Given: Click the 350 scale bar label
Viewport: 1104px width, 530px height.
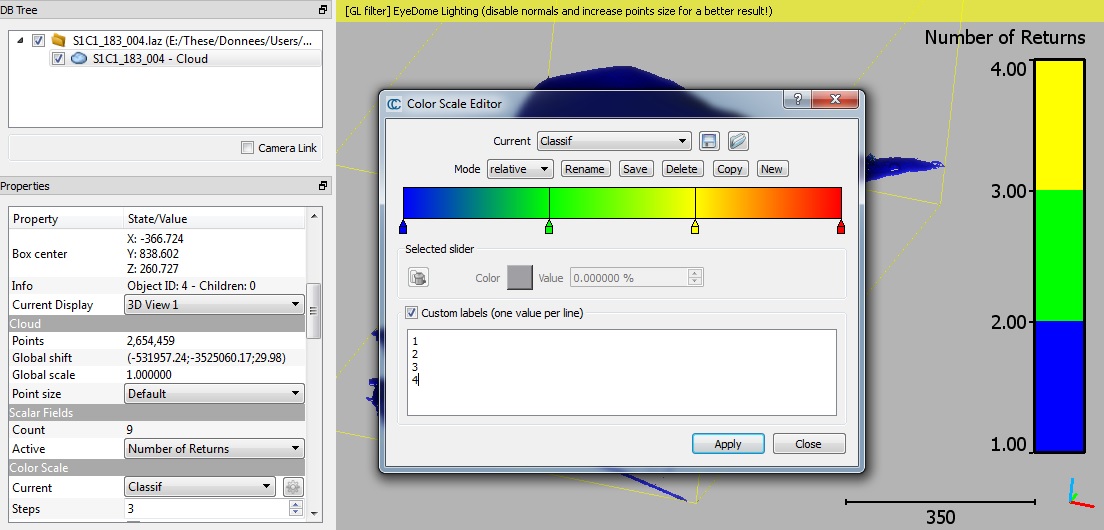Looking at the screenshot, I should click(940, 517).
